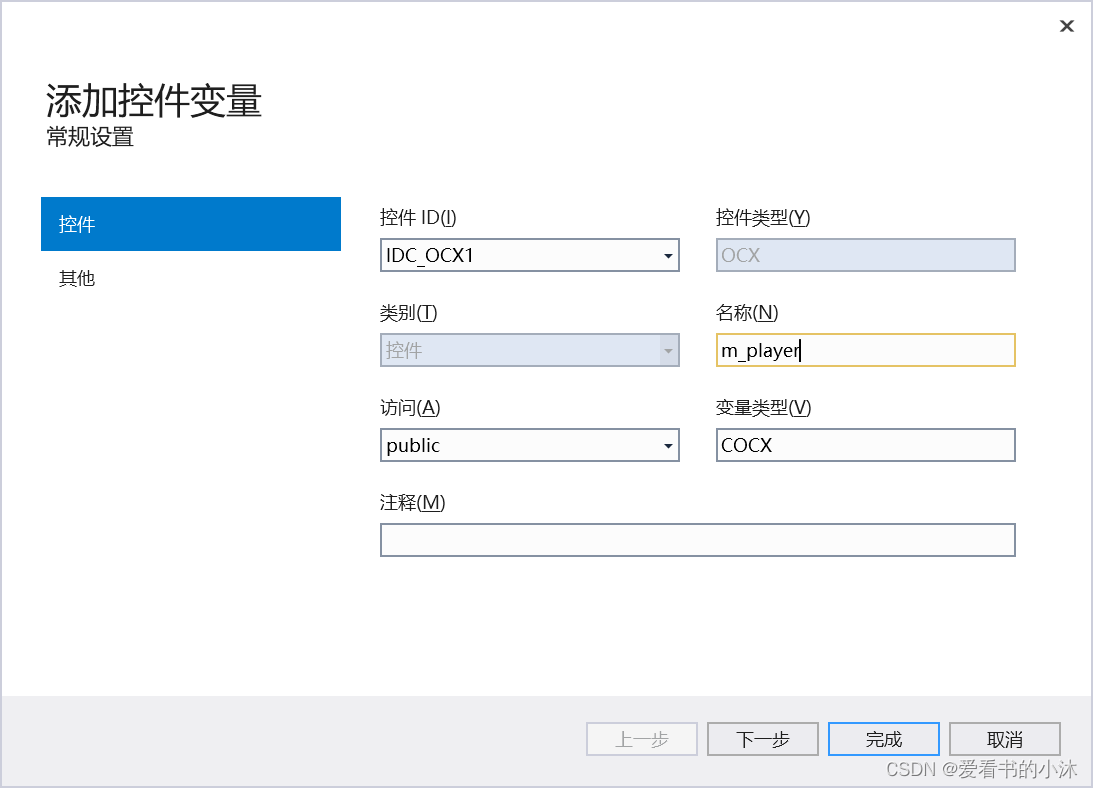Click in the 名称 field containing m_player

866,350
